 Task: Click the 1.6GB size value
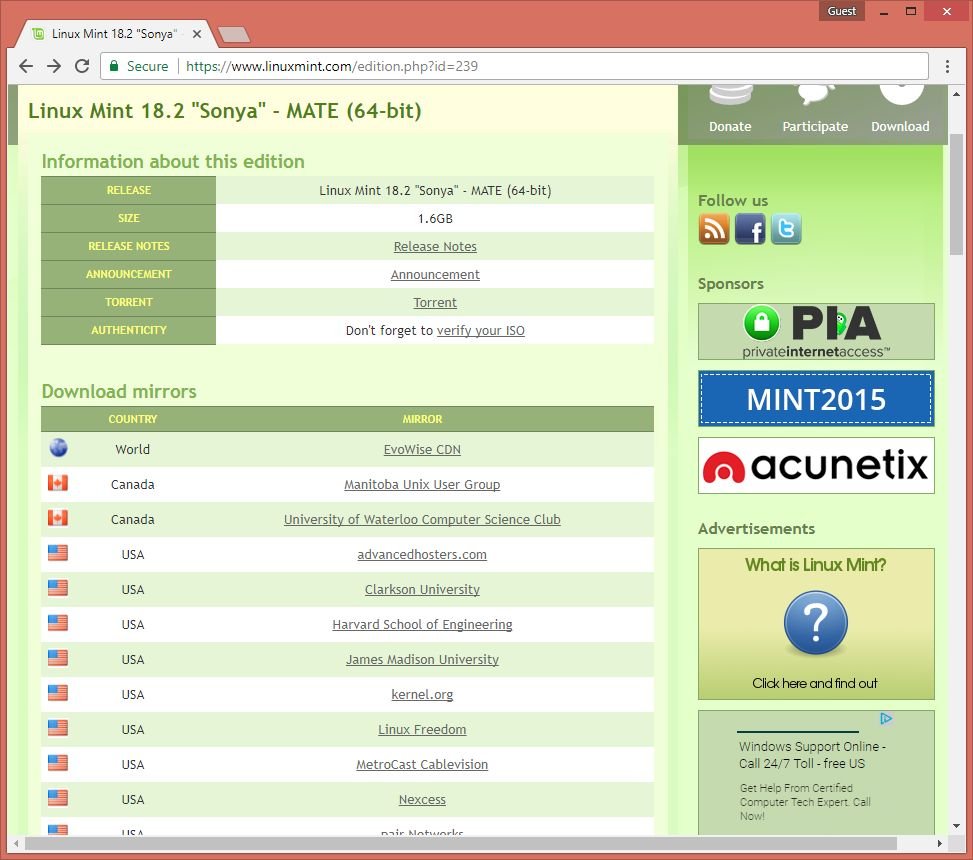tap(435, 218)
